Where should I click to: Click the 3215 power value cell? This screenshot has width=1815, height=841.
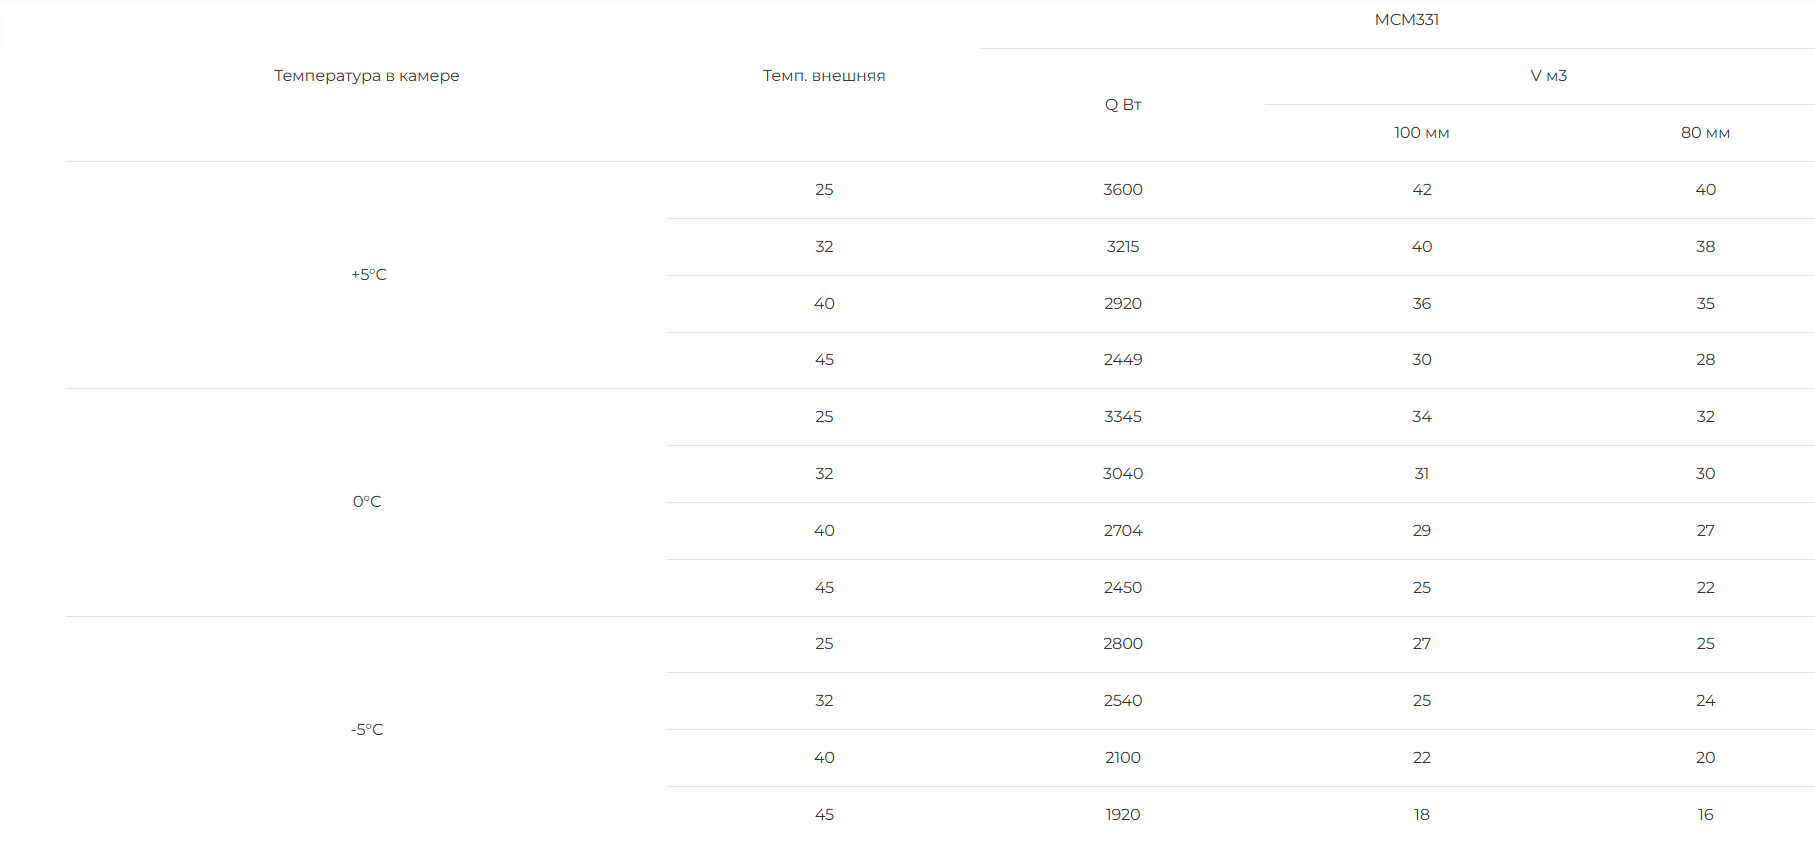(1123, 247)
